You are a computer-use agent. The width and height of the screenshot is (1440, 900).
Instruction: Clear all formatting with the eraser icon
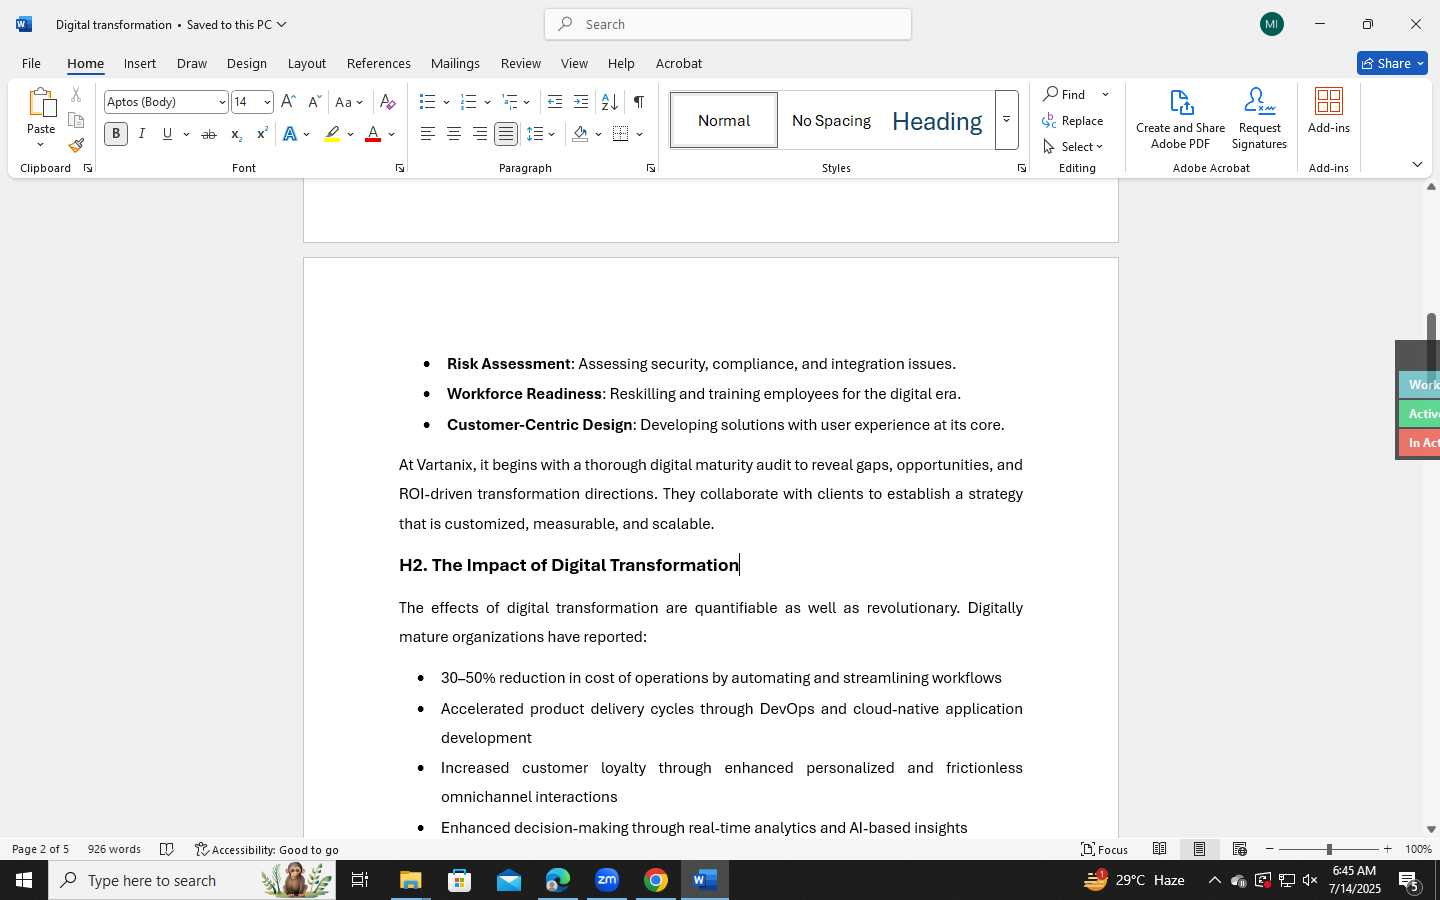(x=388, y=102)
